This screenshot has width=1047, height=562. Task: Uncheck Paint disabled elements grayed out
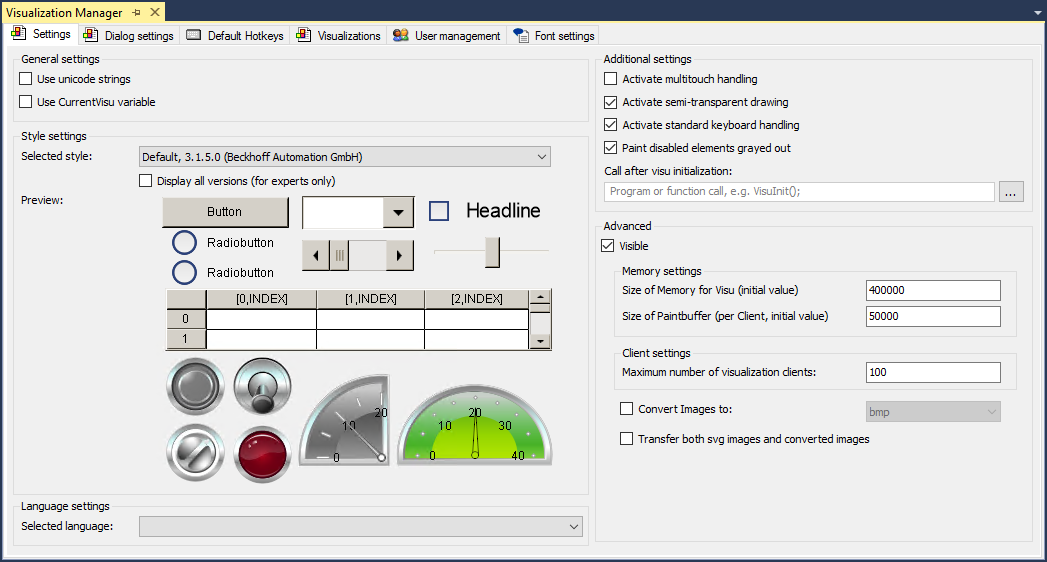[x=610, y=148]
